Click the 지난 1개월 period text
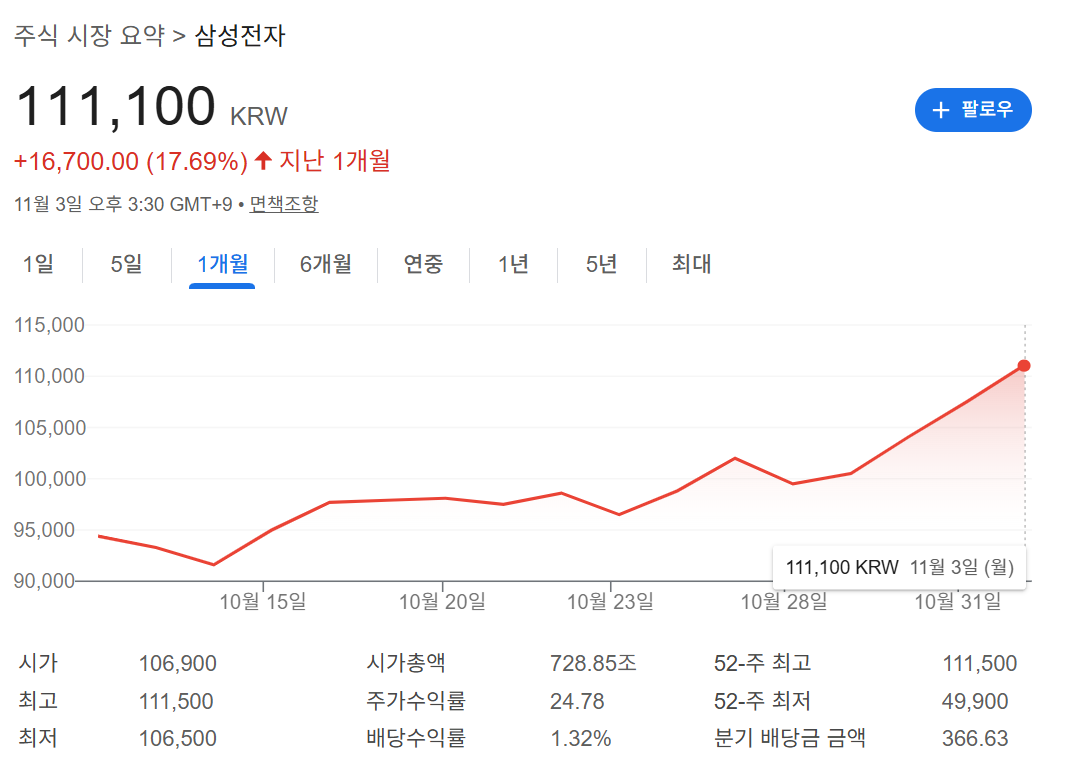 [x=334, y=162]
